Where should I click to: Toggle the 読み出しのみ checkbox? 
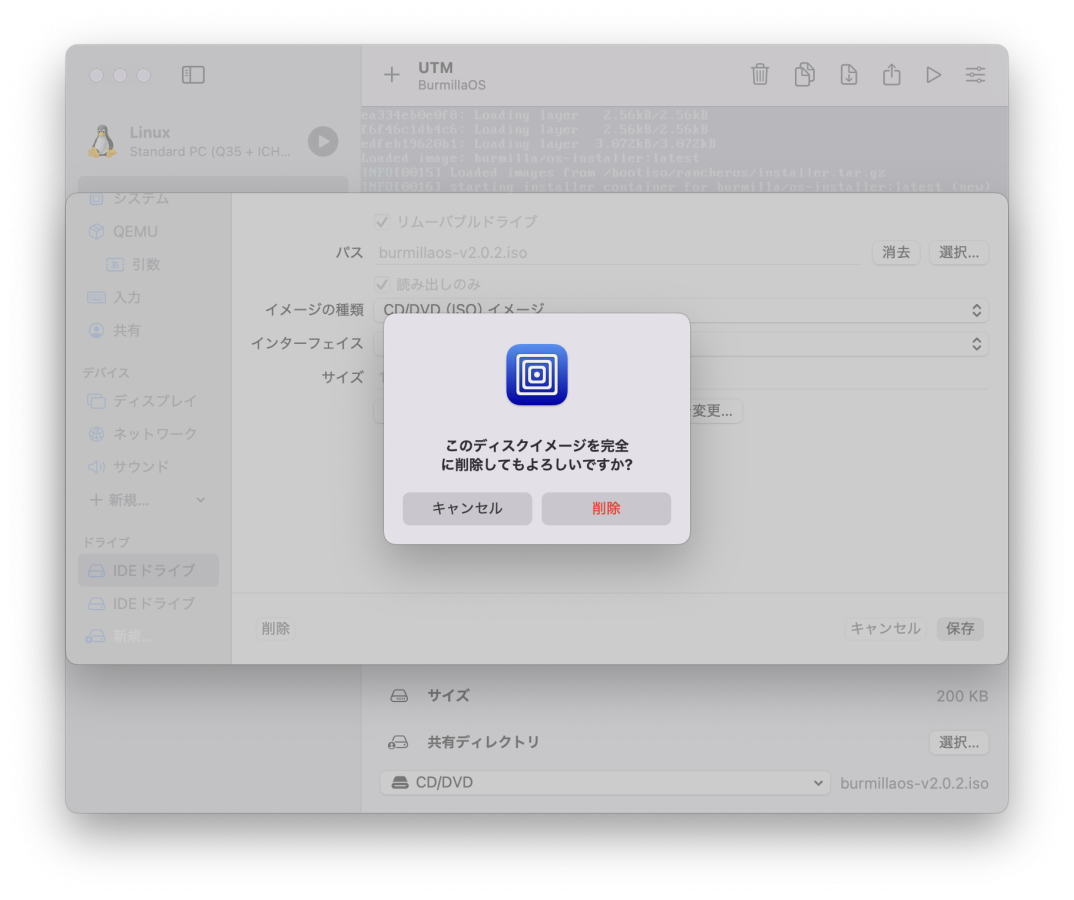click(x=381, y=284)
